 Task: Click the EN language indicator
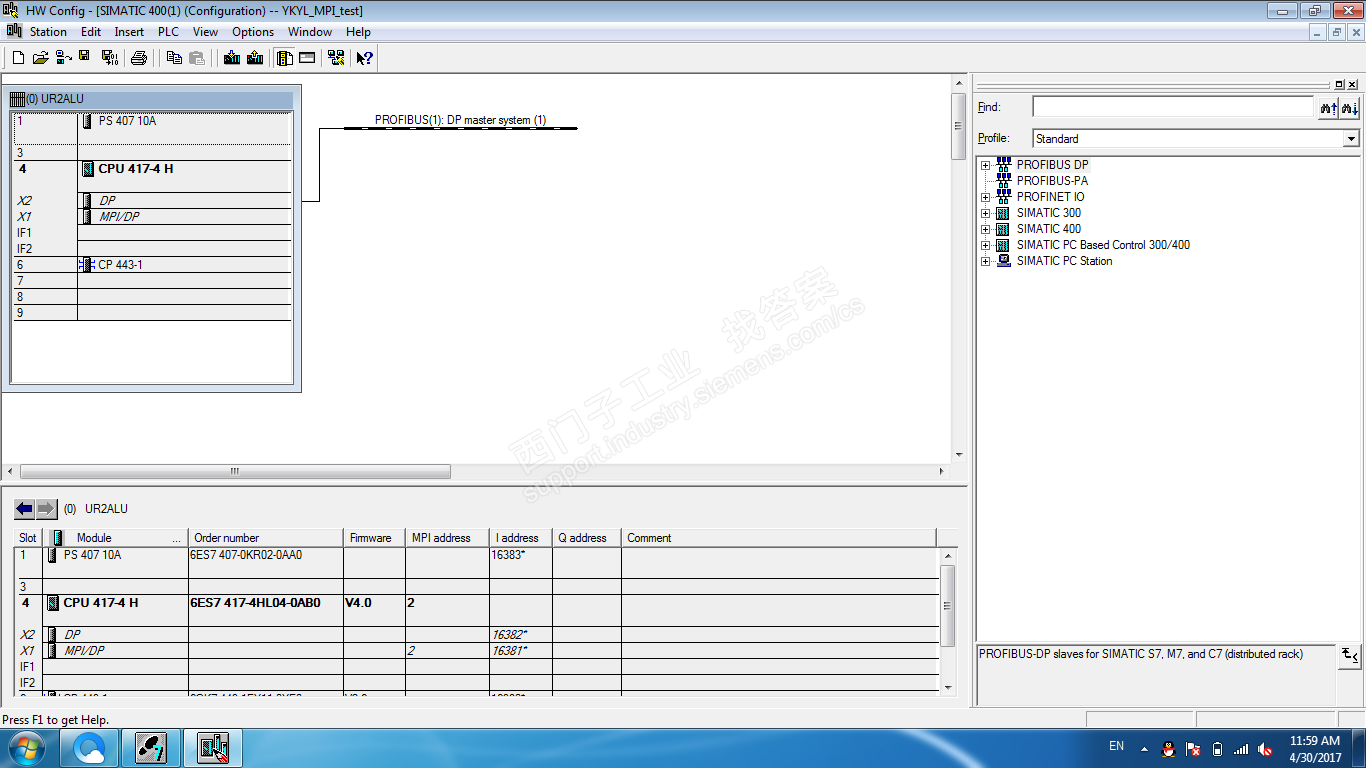coord(1117,746)
